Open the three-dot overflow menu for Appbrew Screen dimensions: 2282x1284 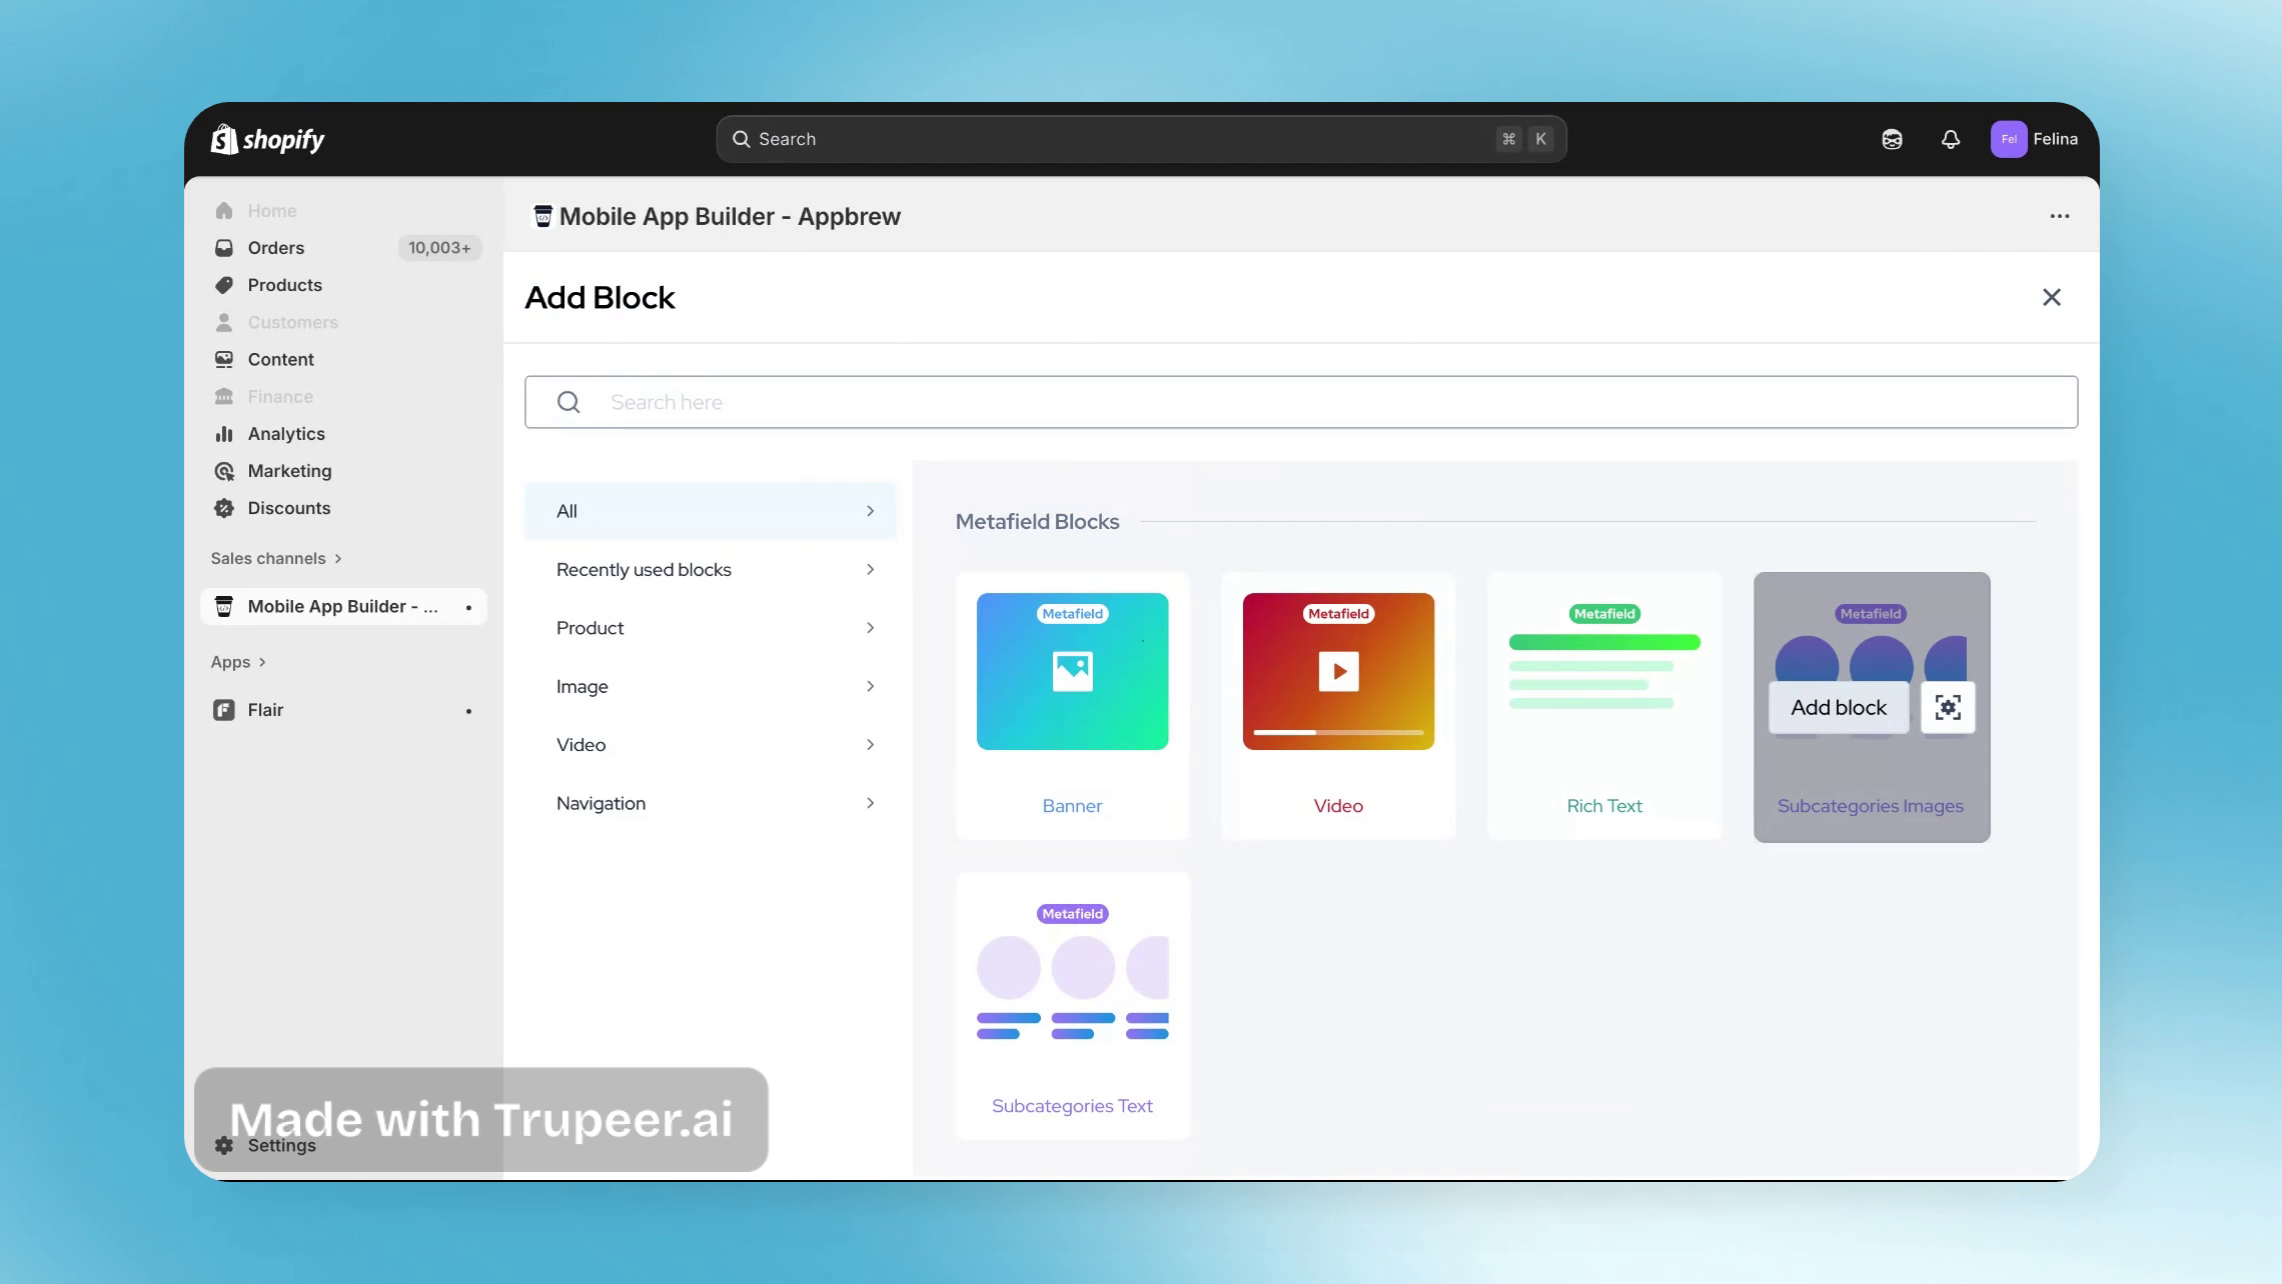[2059, 216]
